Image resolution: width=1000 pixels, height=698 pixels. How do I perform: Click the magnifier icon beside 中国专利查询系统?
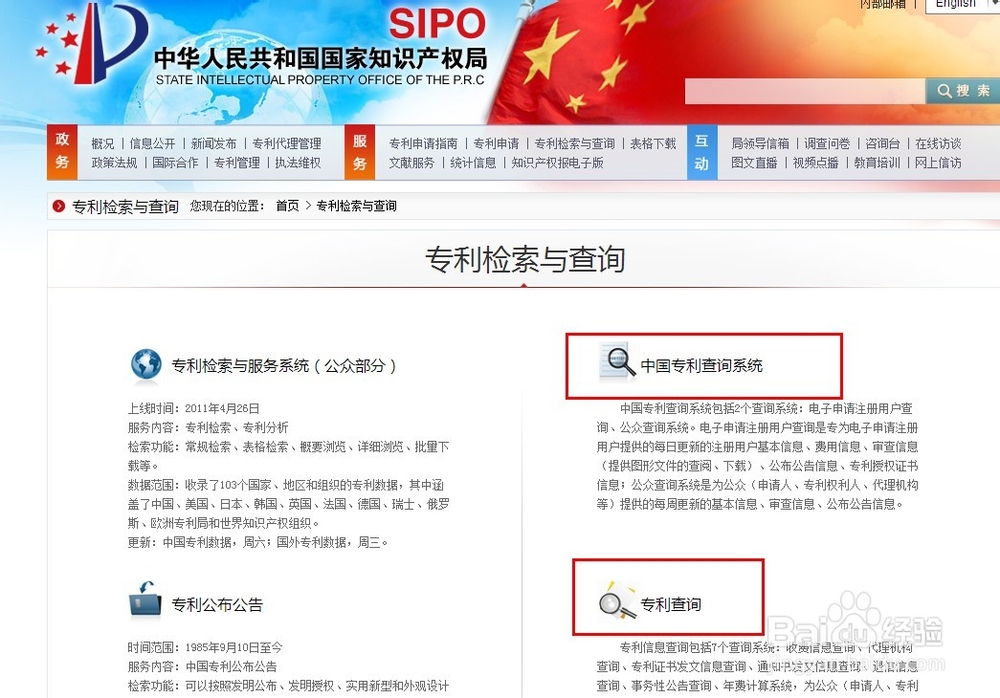point(617,361)
